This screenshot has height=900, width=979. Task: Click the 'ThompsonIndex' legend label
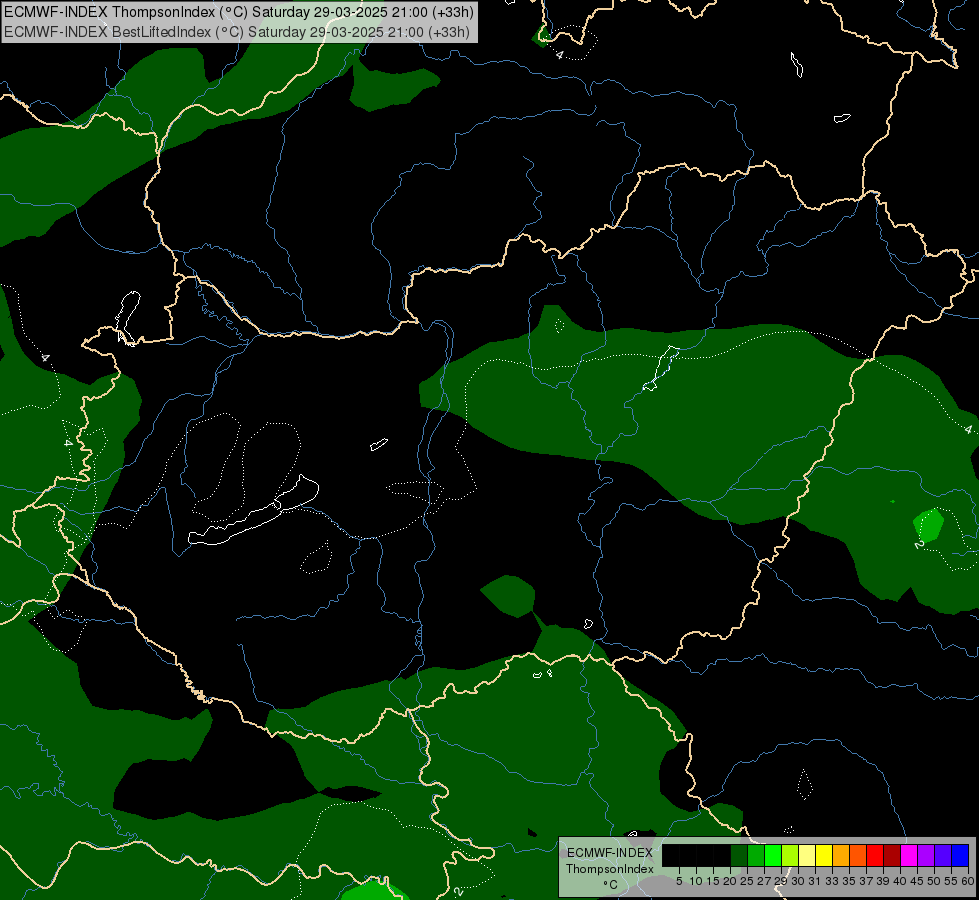(610, 869)
